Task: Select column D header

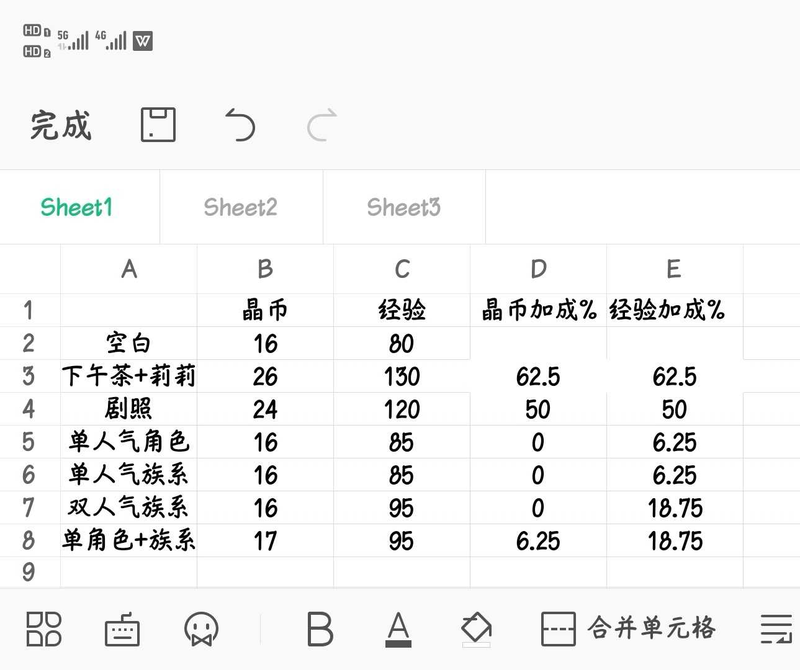Action: click(539, 268)
